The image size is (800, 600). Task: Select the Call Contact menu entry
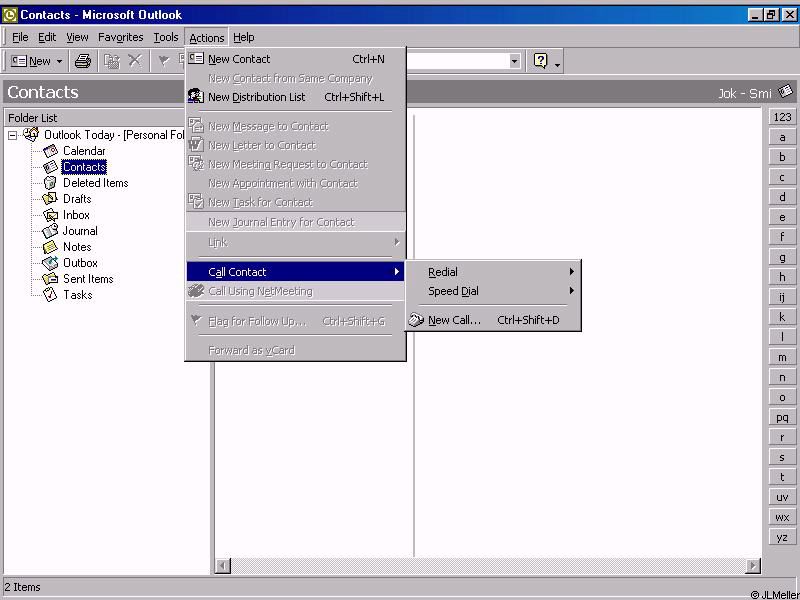296,272
